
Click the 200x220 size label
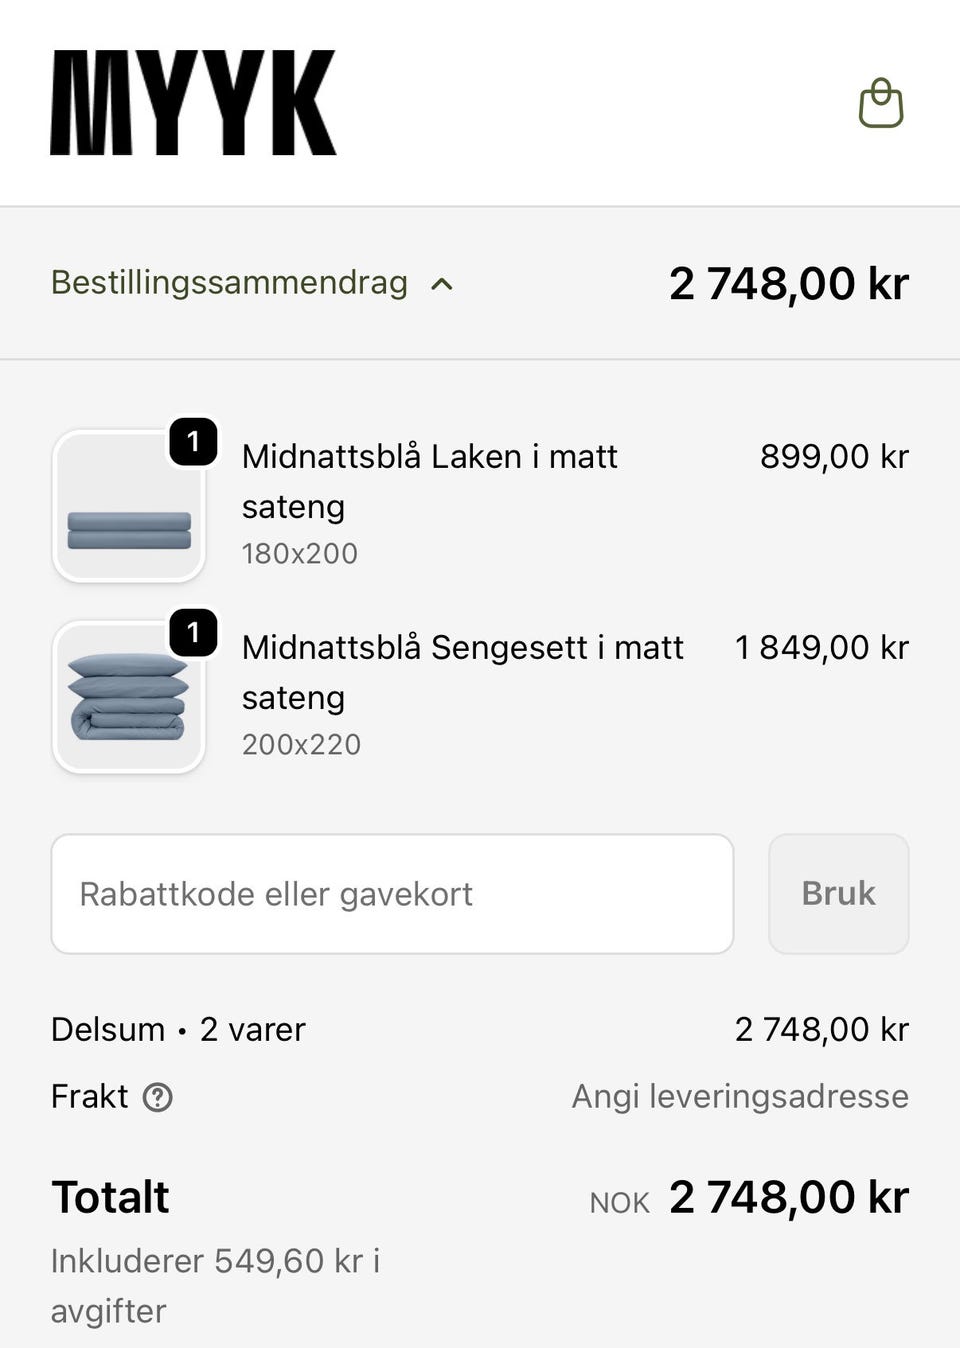pyautogui.click(x=301, y=745)
